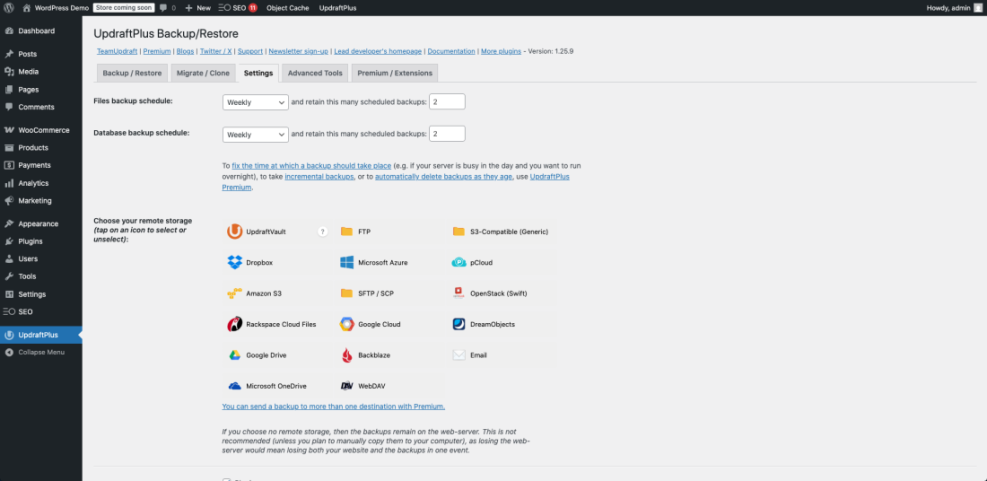Choose the FTP remote storage icon
The image size is (987, 481).
346,232
